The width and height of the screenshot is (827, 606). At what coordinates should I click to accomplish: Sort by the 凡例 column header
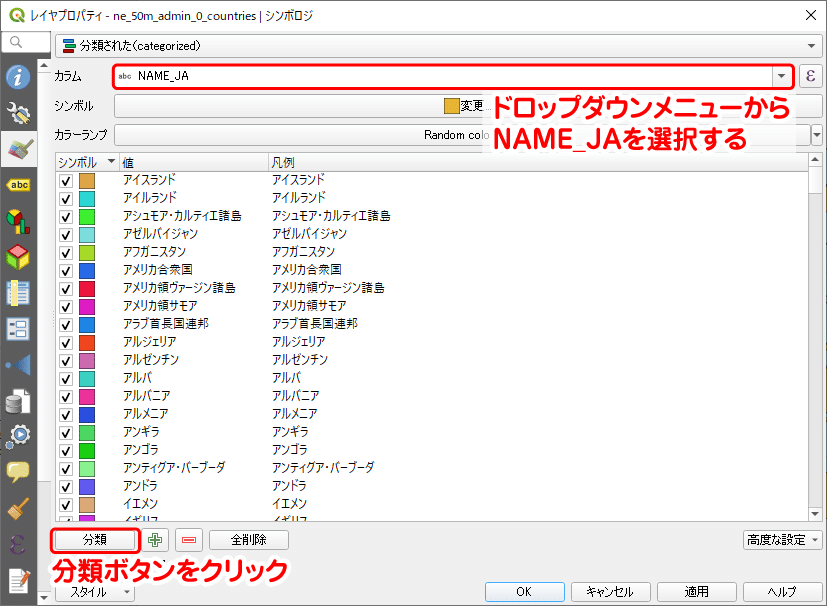538,162
